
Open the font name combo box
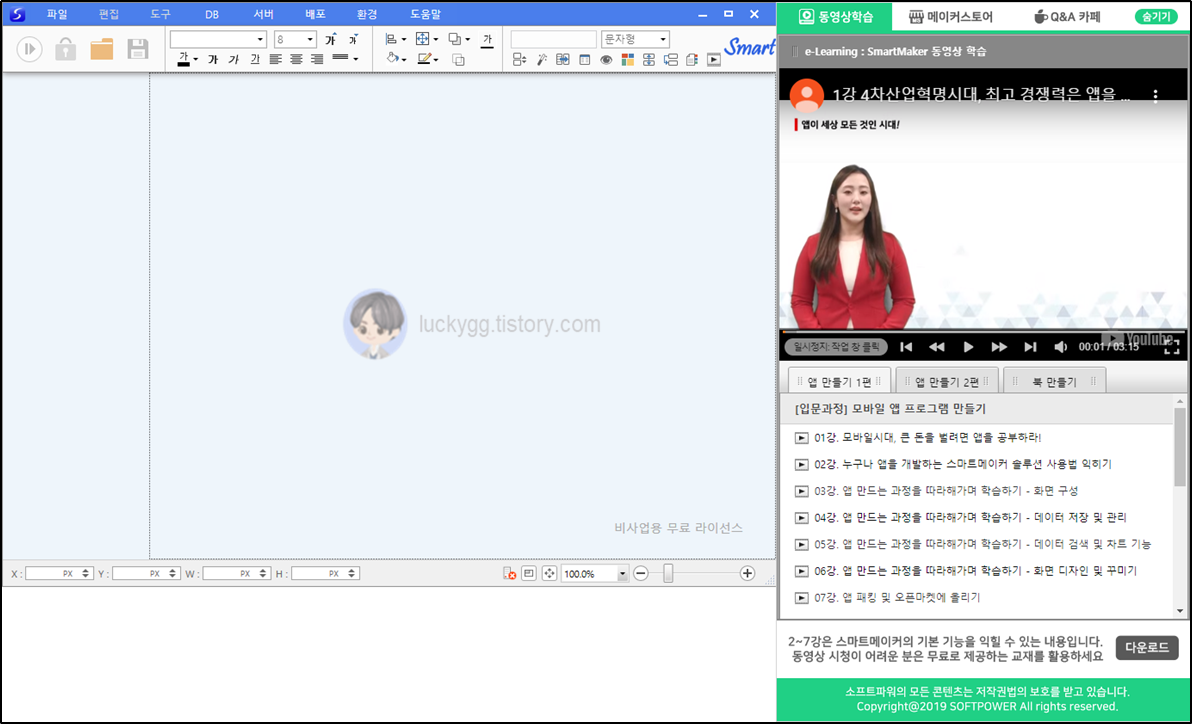pos(218,40)
